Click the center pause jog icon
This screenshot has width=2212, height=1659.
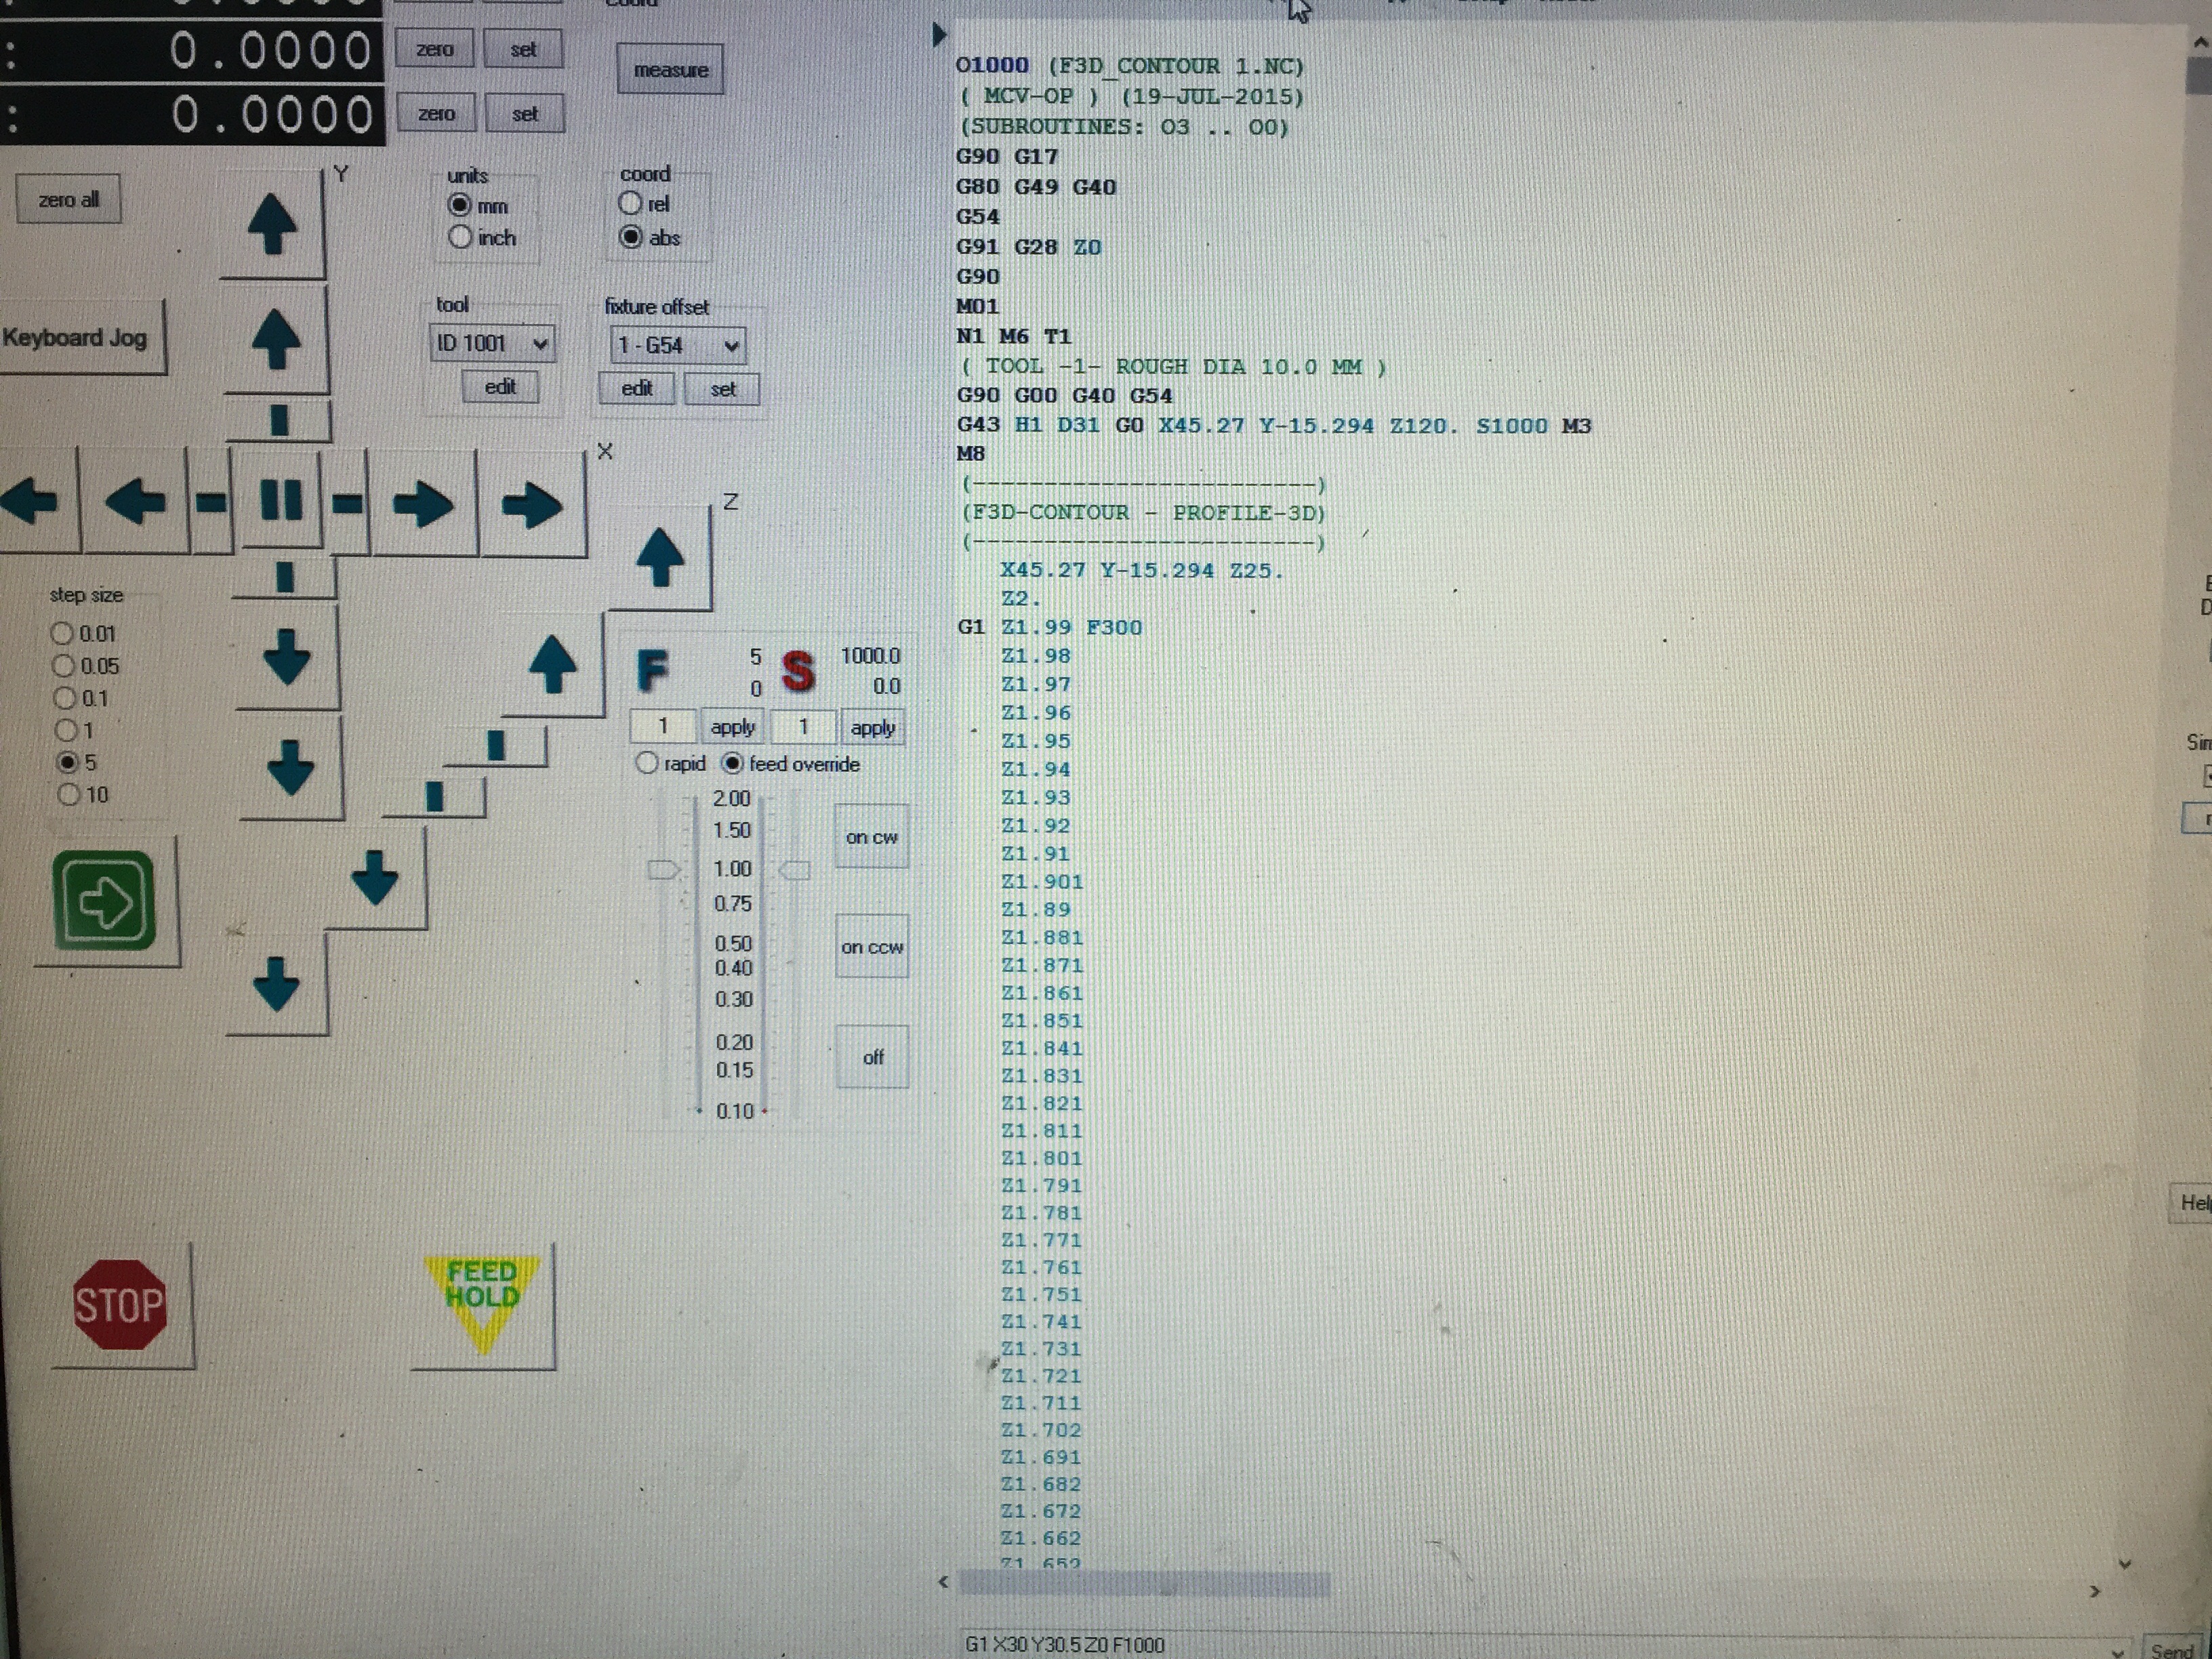pos(280,500)
